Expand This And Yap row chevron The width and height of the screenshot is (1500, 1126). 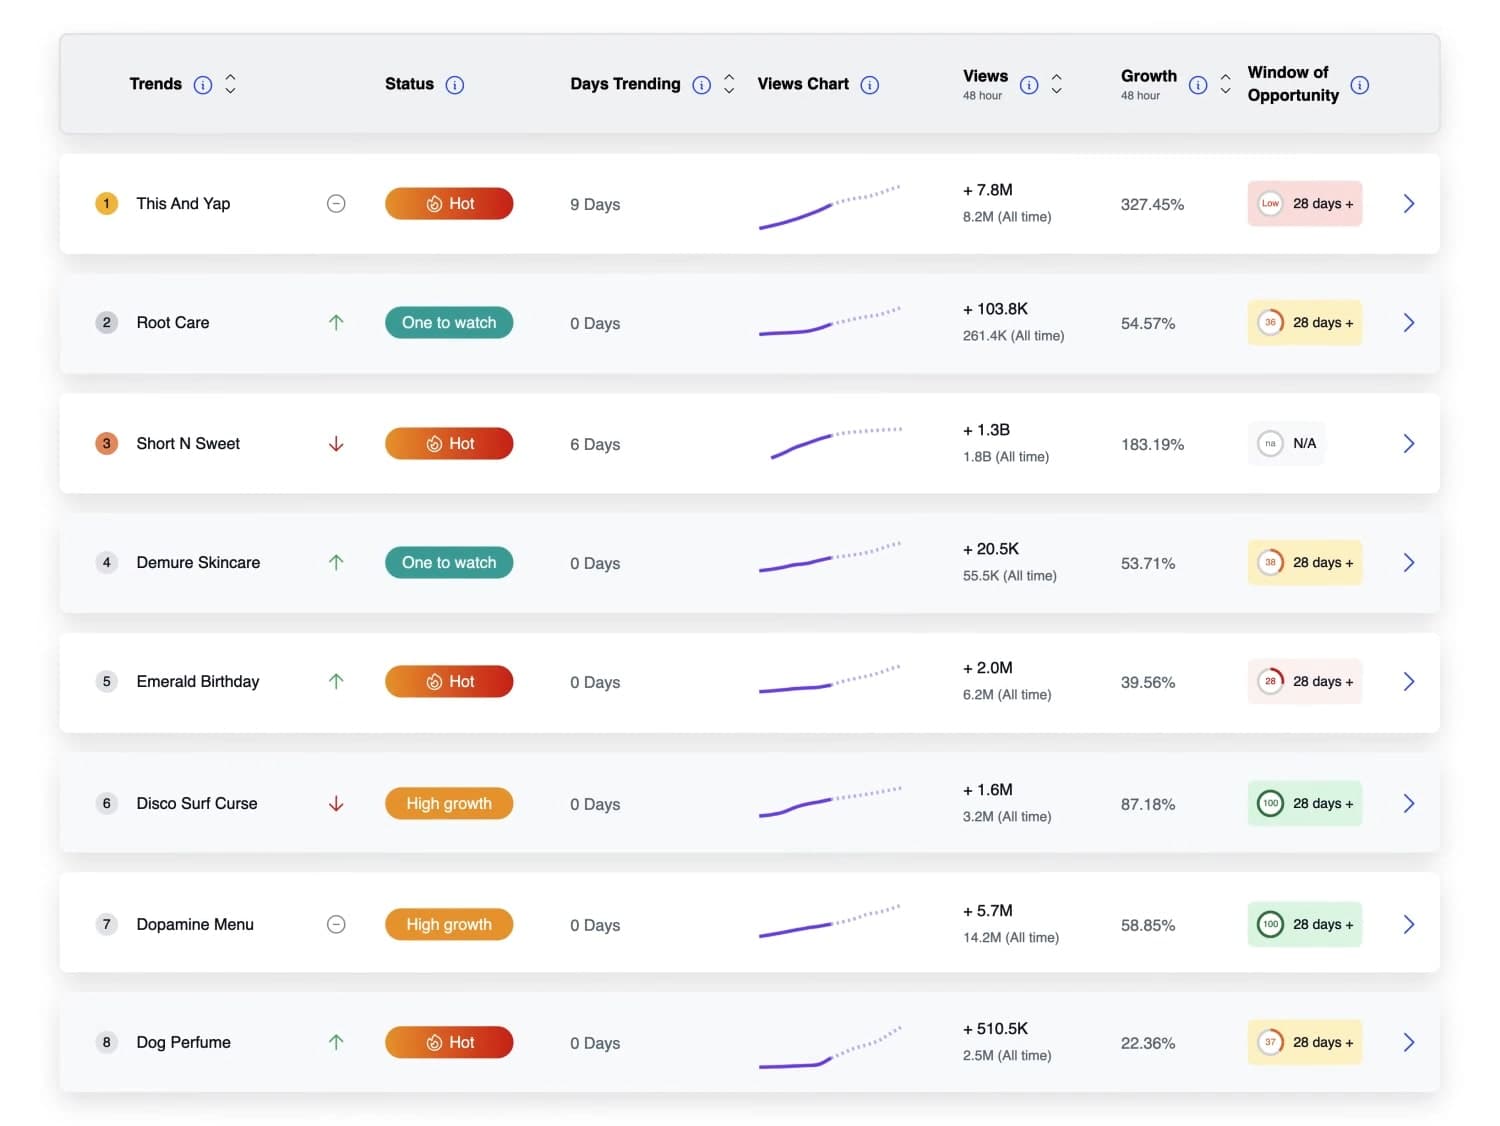tap(1408, 204)
